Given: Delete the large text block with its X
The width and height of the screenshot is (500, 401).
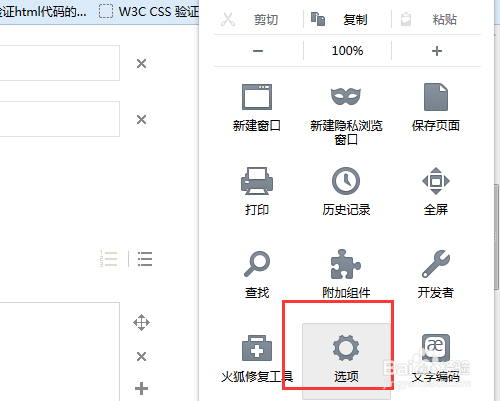Looking at the screenshot, I should (x=141, y=356).
